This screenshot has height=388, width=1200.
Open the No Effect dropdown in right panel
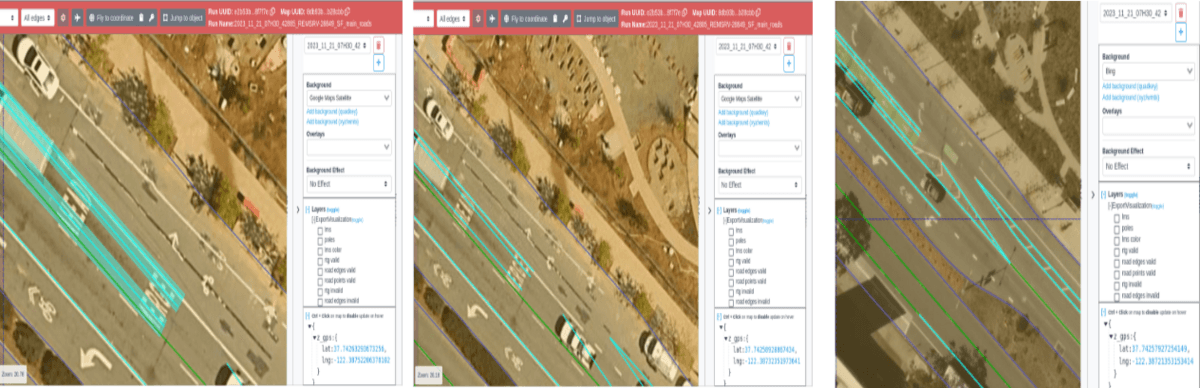coord(1148,166)
